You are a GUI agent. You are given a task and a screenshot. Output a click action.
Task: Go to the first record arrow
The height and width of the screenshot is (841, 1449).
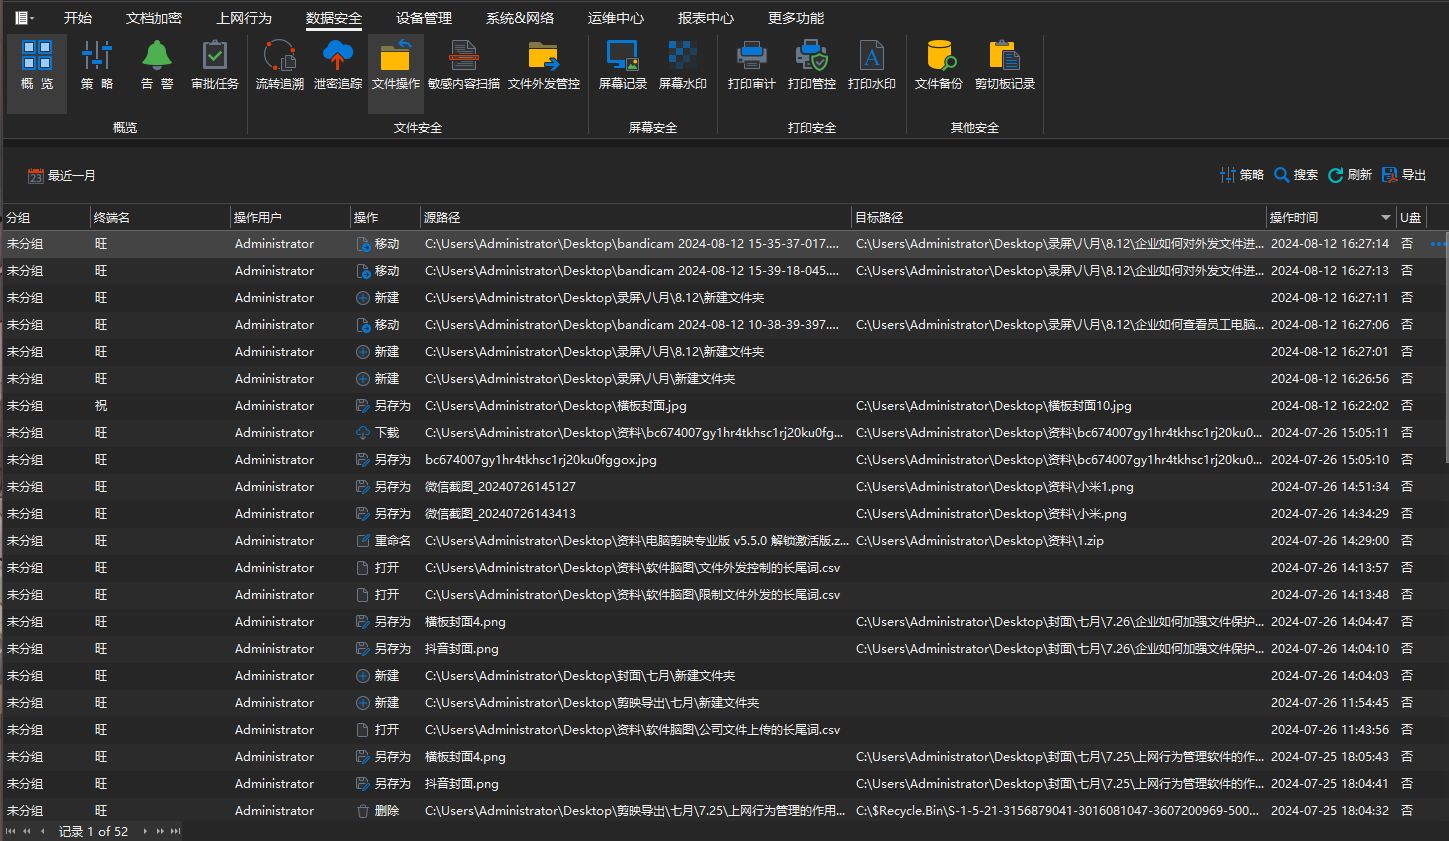(11, 831)
